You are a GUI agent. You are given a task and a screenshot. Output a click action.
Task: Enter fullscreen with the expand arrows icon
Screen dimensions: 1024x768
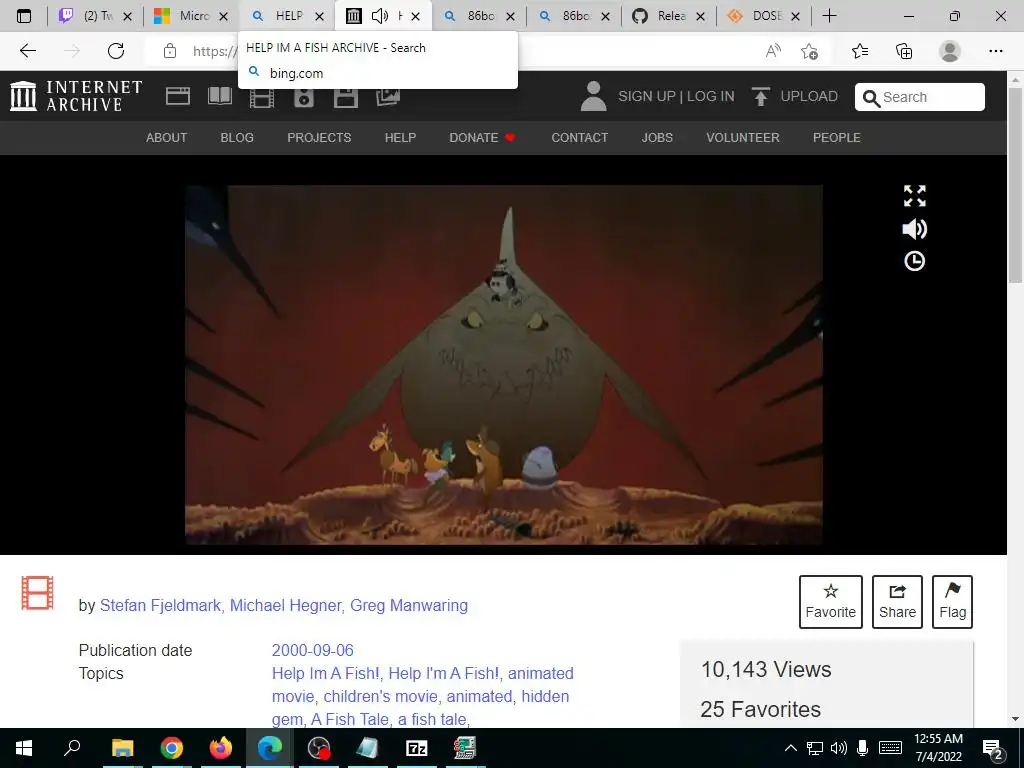pyautogui.click(x=914, y=195)
